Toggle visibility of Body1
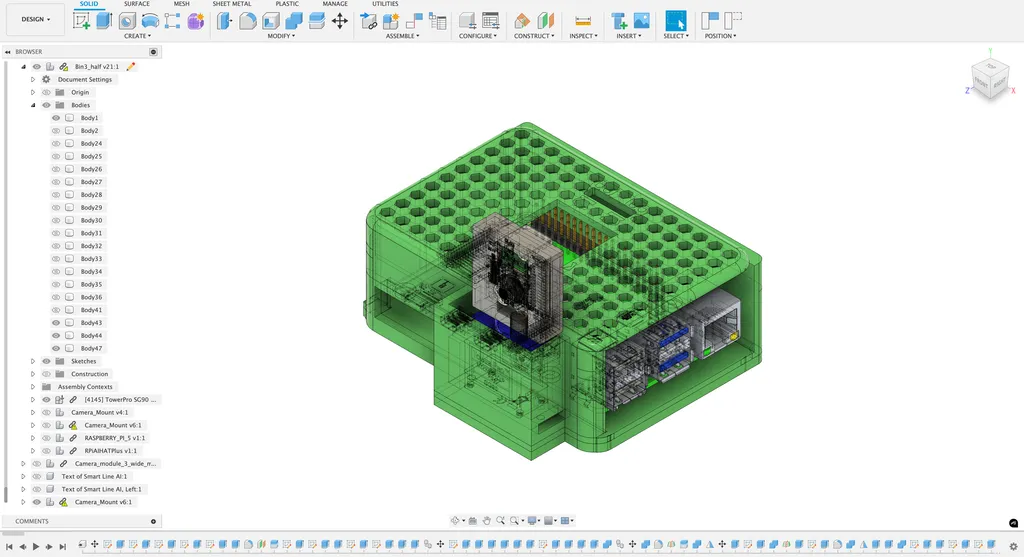This screenshot has width=1024, height=557. 56,118
